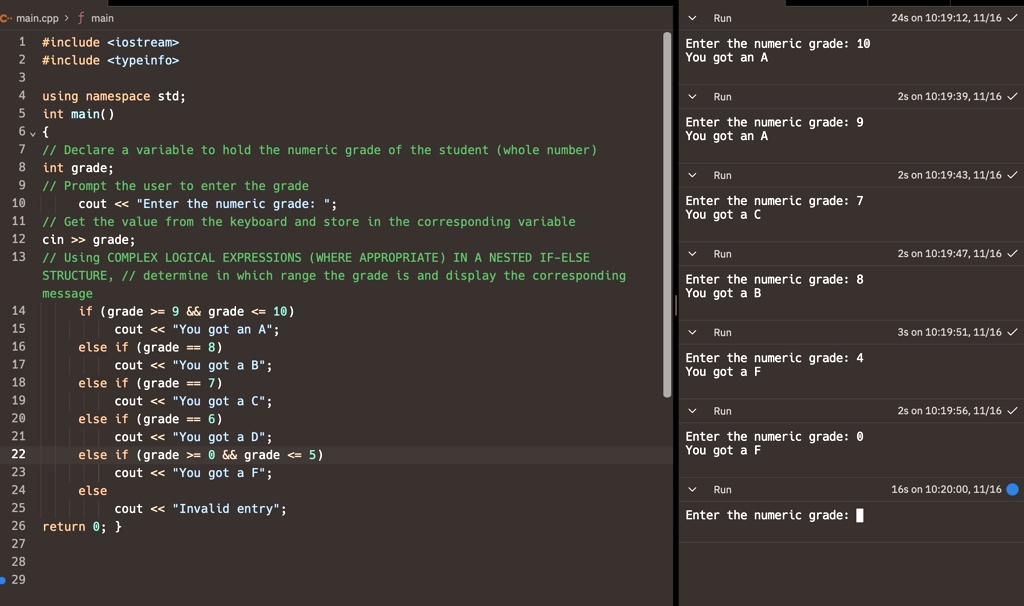Viewport: 1024px width, 606px height.
Task: Select the main symbol in the breadcrumb
Action: click(x=102, y=18)
